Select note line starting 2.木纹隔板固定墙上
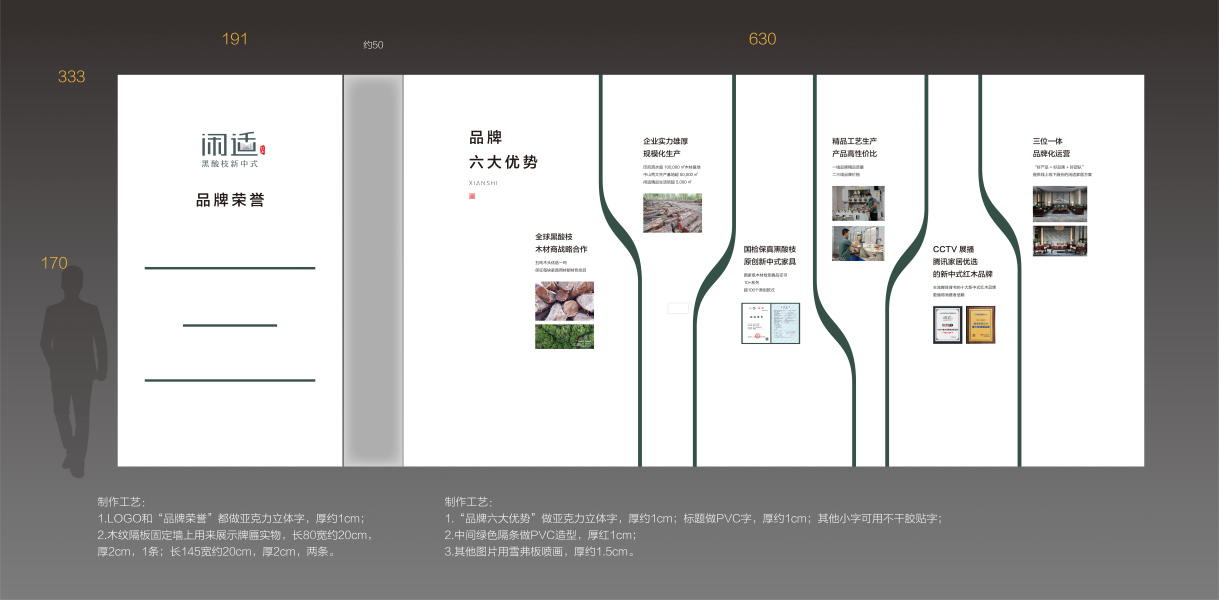Image resolution: width=1219 pixels, height=600 pixels. (235, 535)
